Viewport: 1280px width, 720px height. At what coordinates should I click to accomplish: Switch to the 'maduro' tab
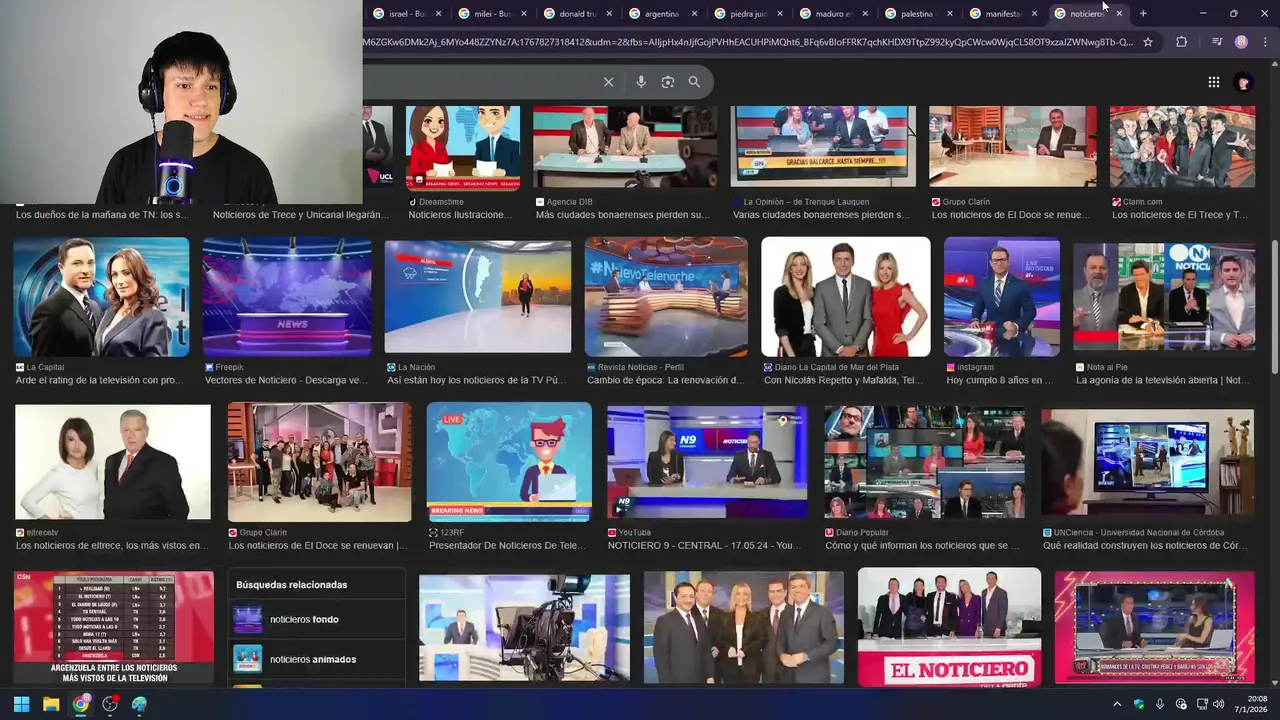[832, 14]
